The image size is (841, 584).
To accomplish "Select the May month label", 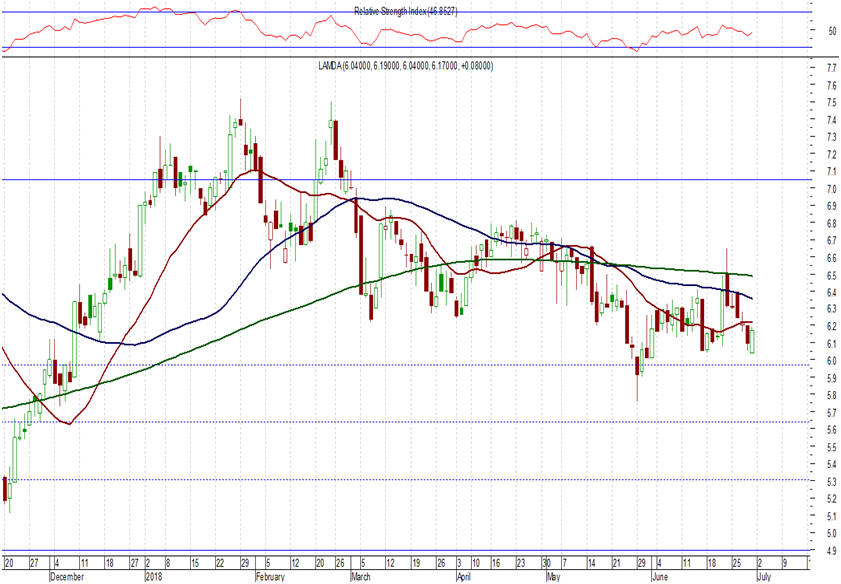I will [554, 577].
